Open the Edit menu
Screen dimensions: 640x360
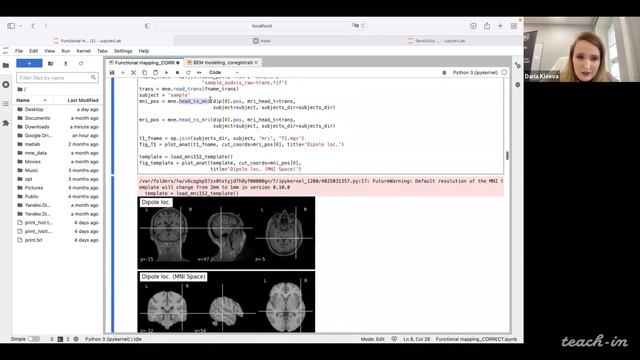click(33, 51)
